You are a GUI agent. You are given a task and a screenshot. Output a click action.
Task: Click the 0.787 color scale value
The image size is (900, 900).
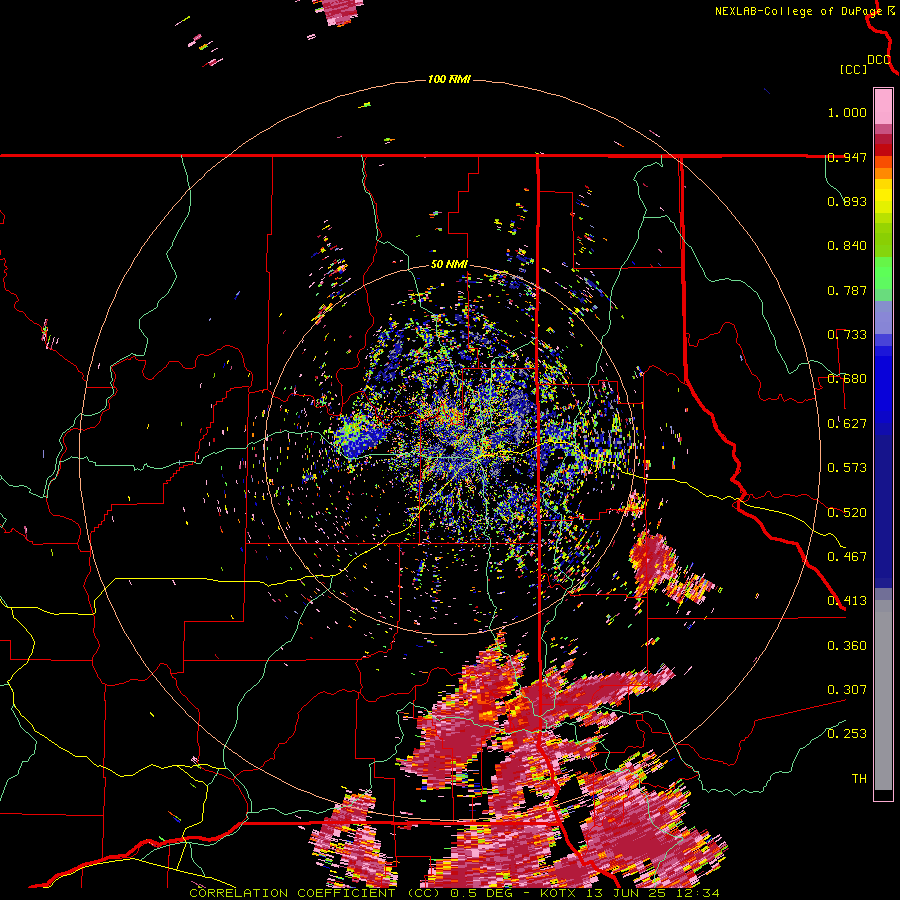coord(847,290)
